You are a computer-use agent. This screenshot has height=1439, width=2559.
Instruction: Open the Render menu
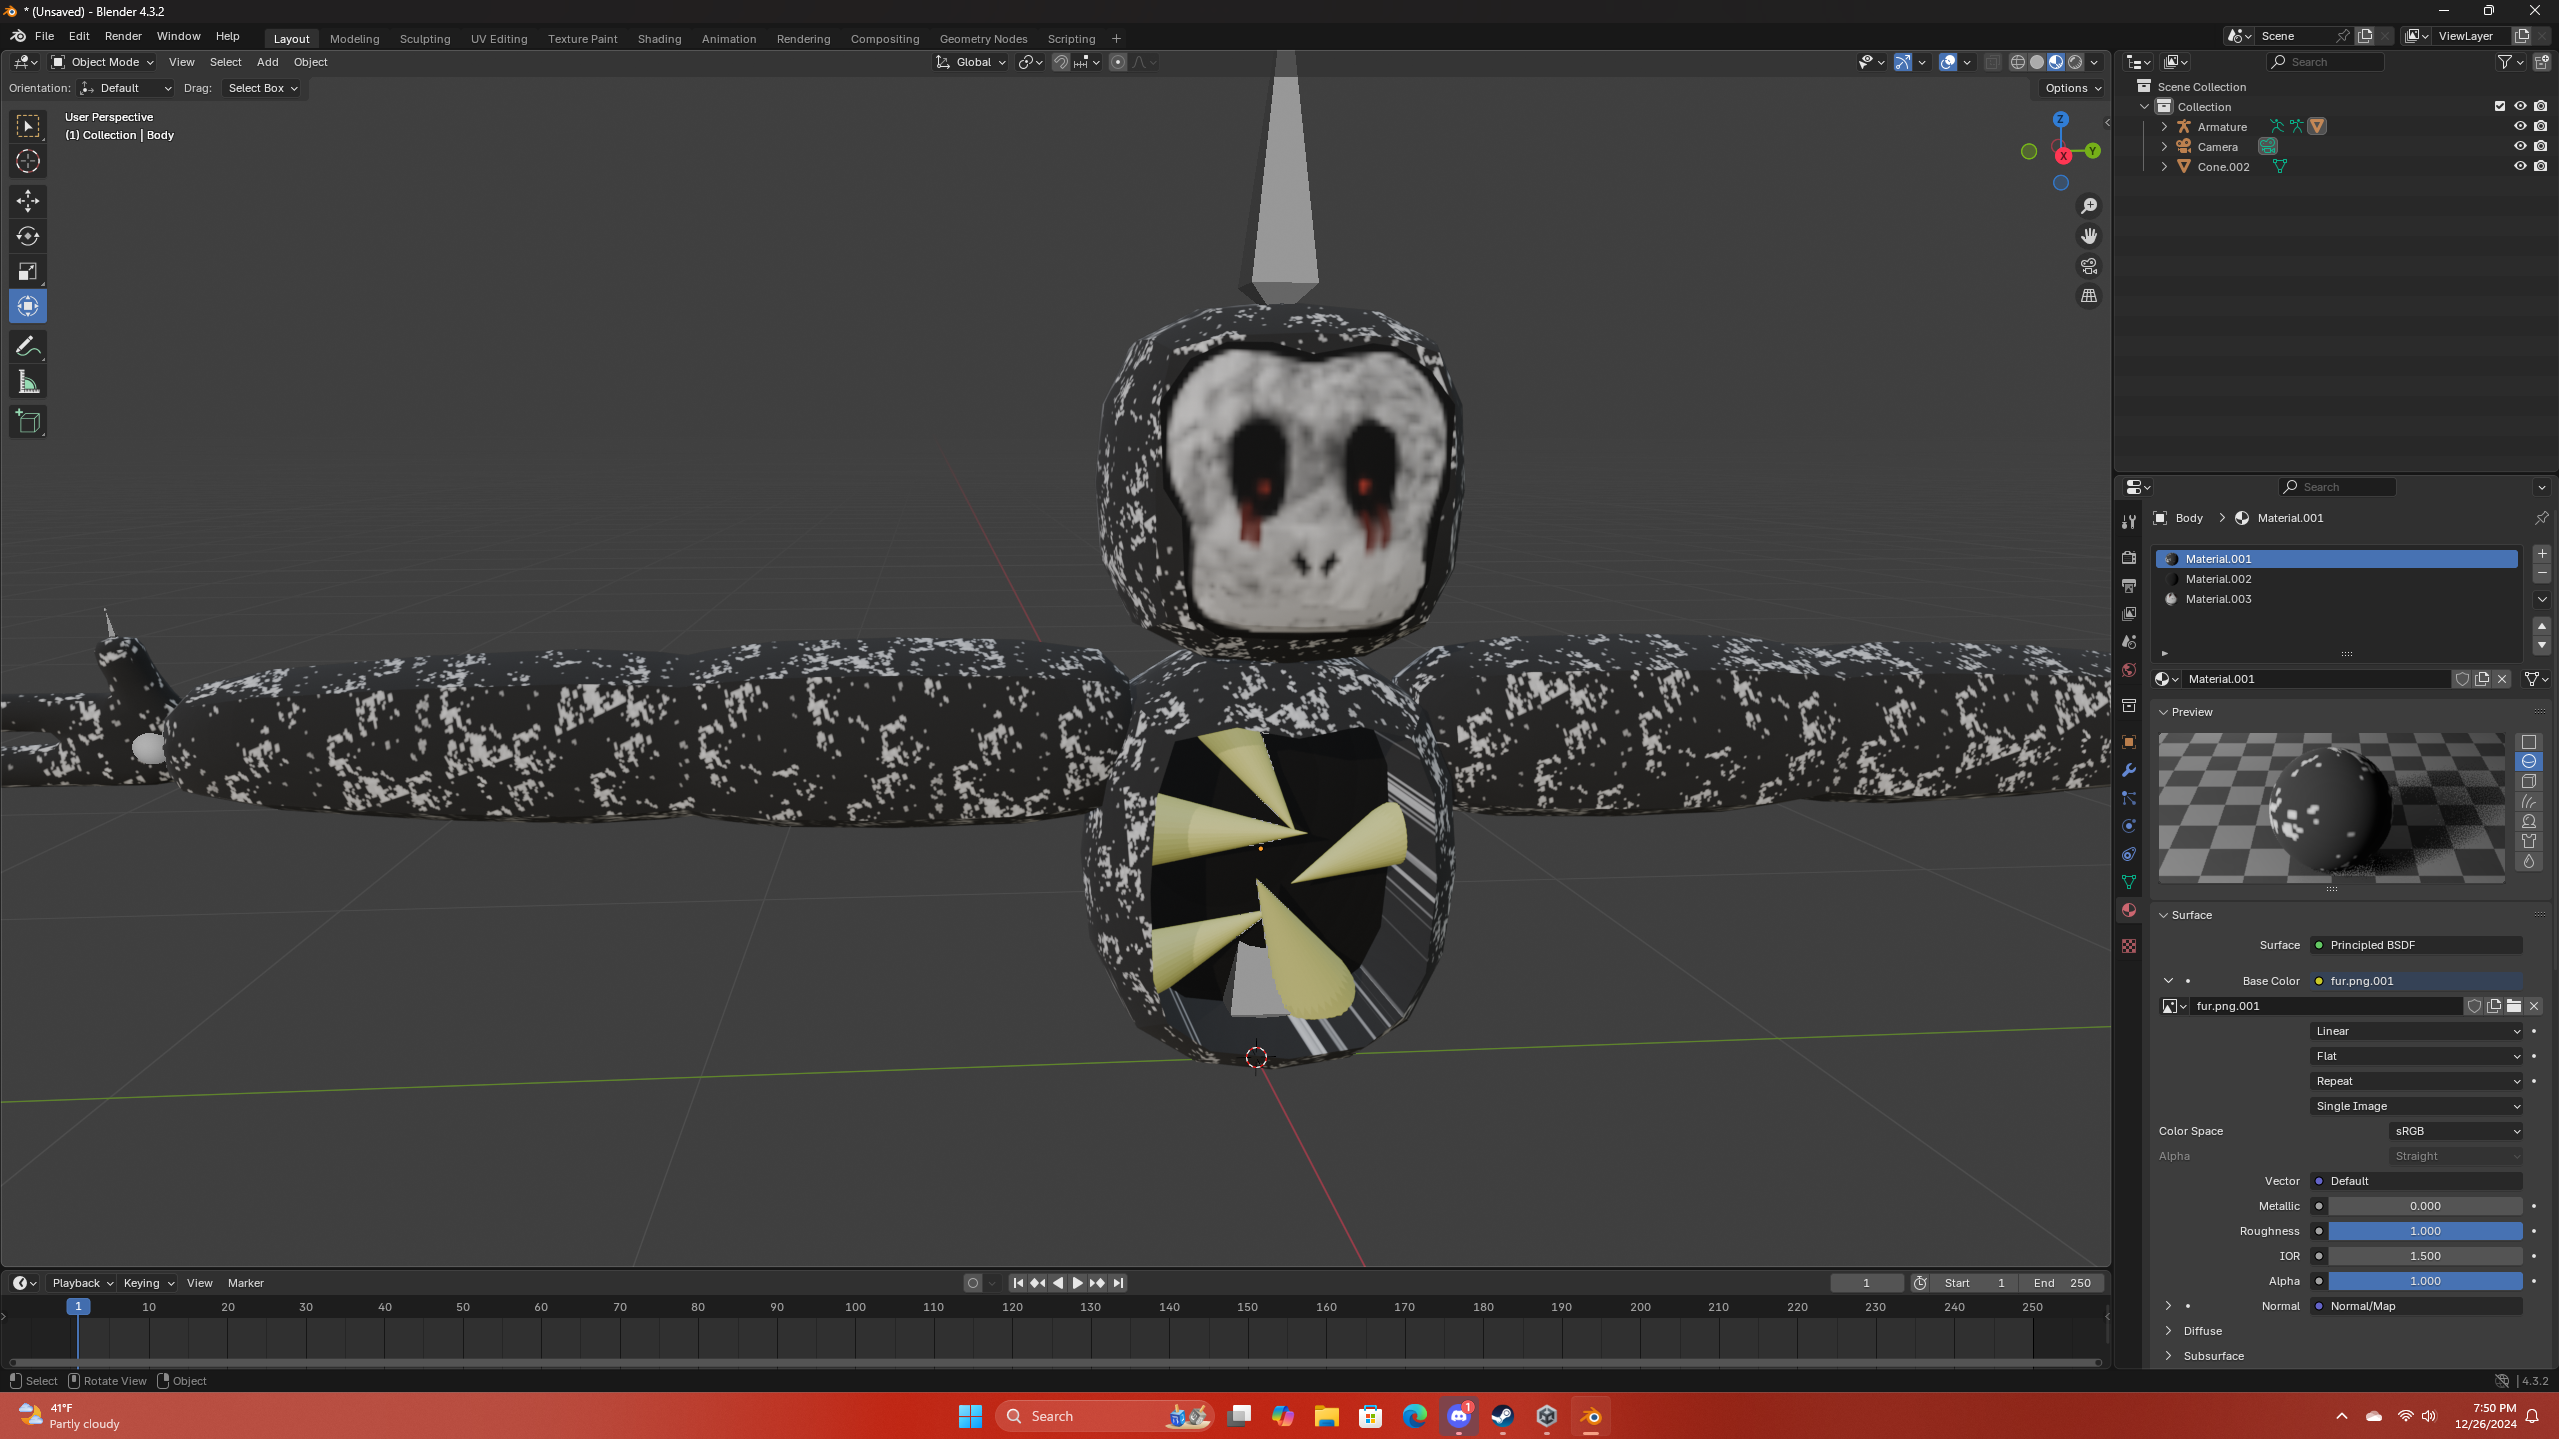click(x=123, y=36)
